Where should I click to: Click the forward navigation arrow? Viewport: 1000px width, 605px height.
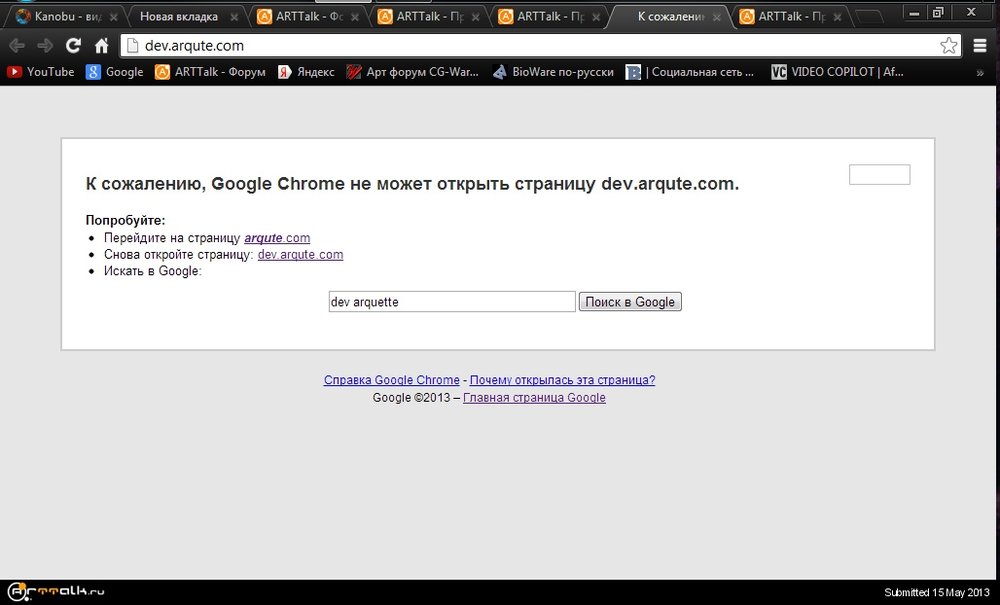pyautogui.click(x=45, y=45)
